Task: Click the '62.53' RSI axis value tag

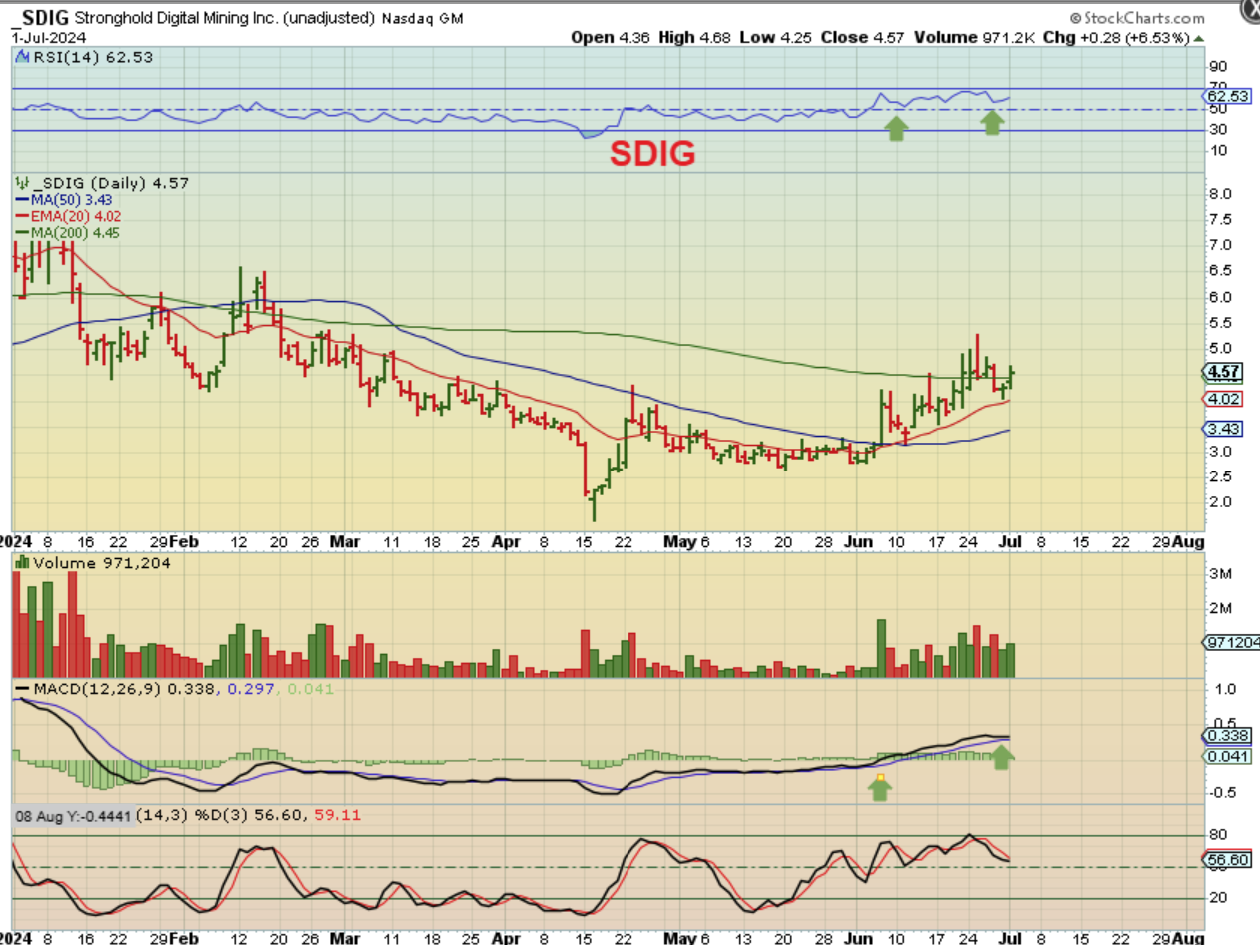Action: point(1229,96)
